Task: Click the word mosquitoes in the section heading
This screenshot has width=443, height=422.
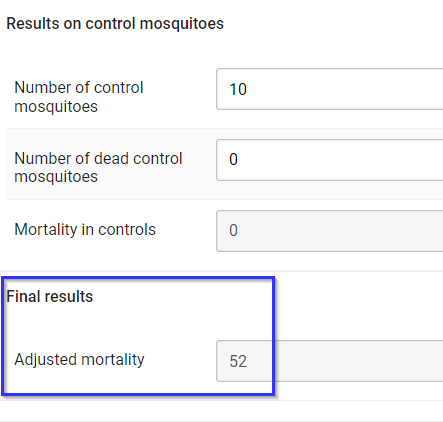Action: point(182,24)
